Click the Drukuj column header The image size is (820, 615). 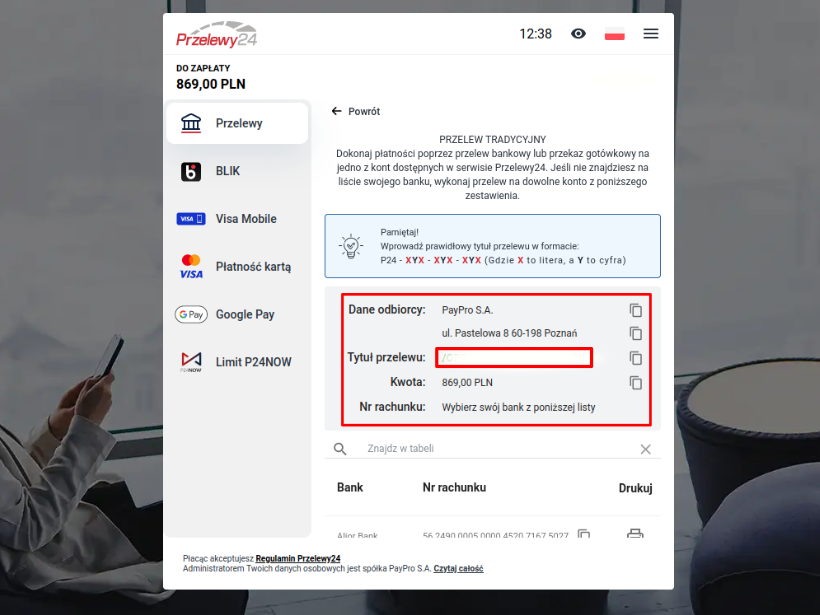click(x=635, y=488)
